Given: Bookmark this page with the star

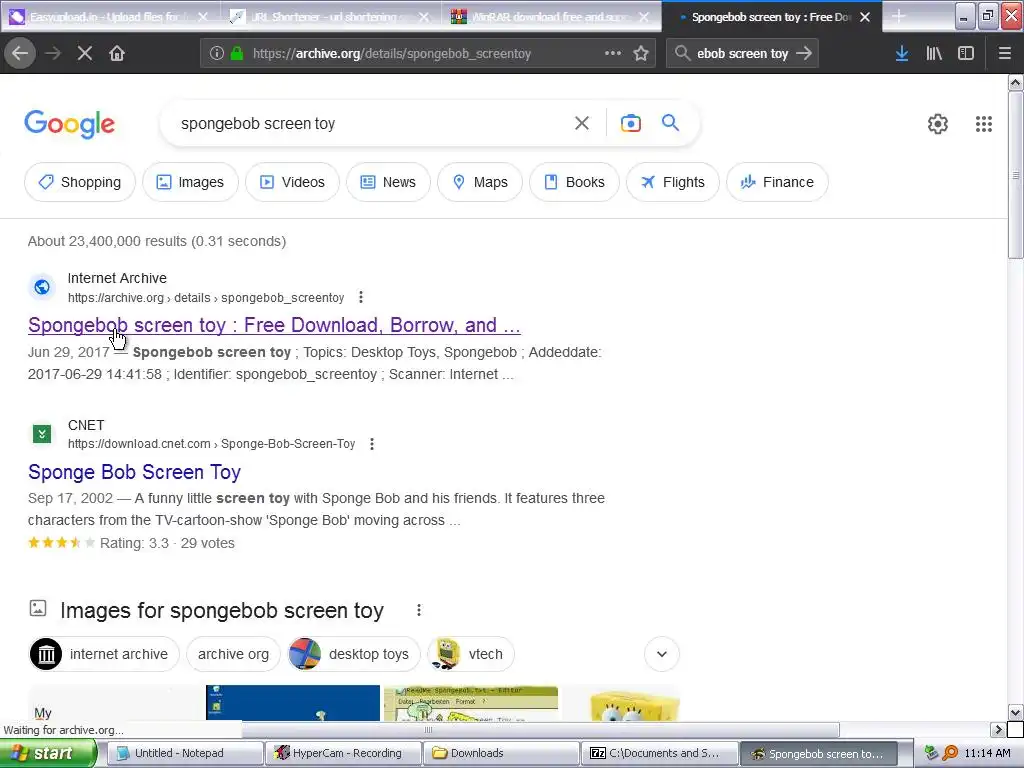Looking at the screenshot, I should 641,54.
